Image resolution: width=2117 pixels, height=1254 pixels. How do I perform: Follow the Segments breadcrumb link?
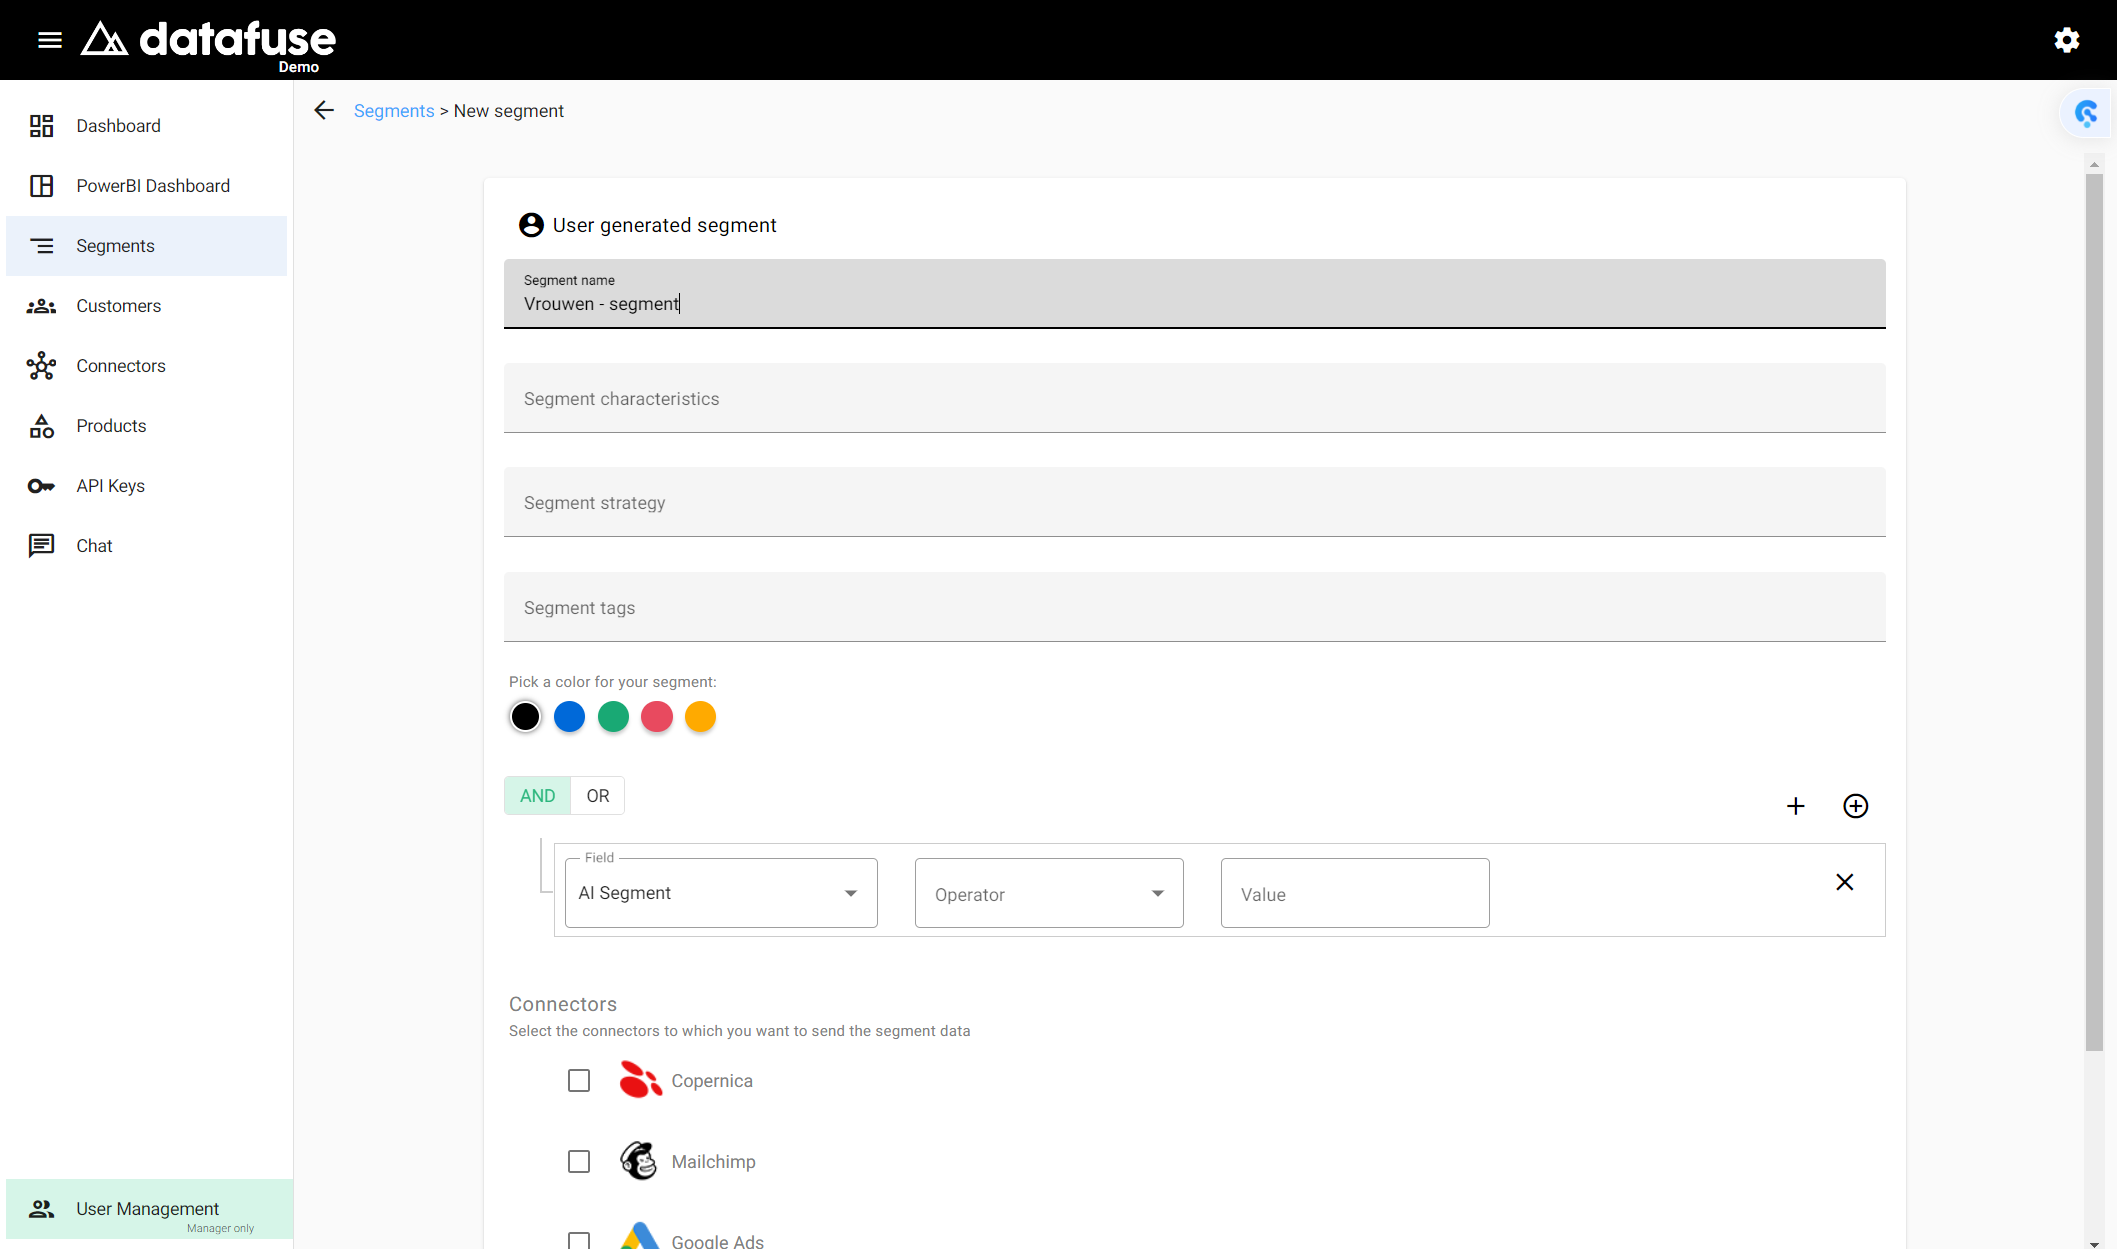pyautogui.click(x=394, y=111)
